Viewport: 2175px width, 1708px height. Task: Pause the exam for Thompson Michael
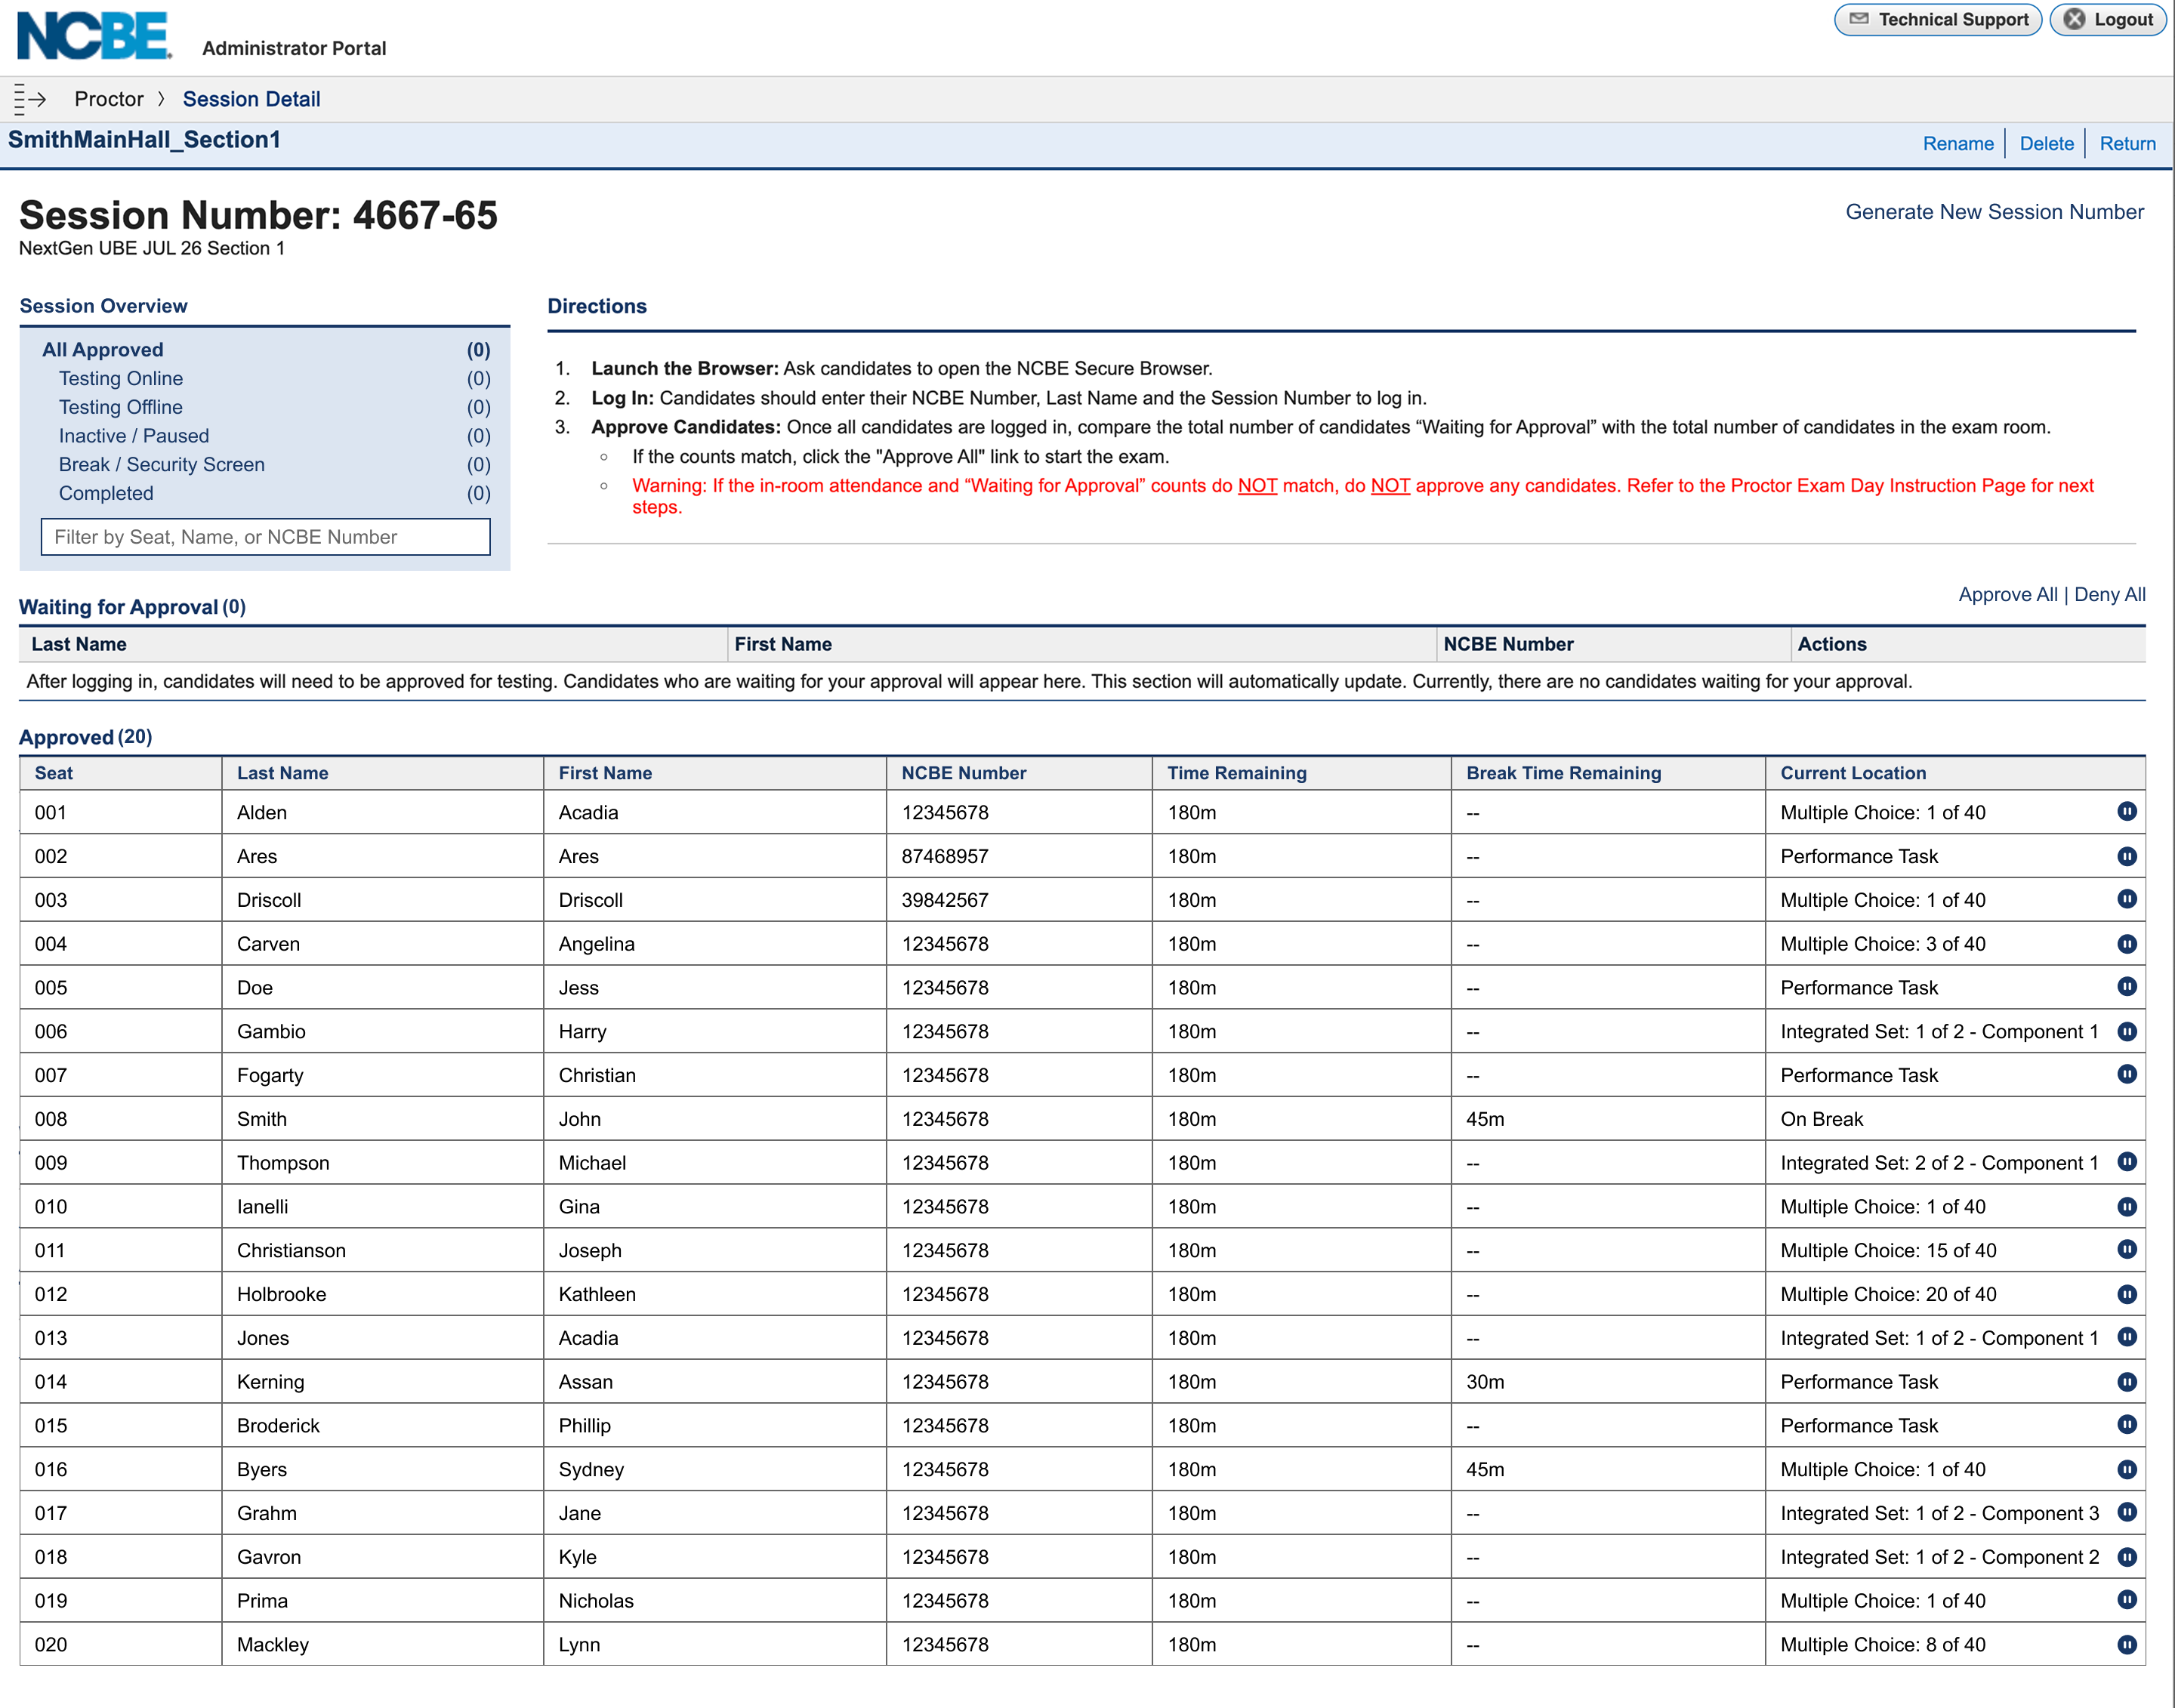(x=2126, y=1161)
